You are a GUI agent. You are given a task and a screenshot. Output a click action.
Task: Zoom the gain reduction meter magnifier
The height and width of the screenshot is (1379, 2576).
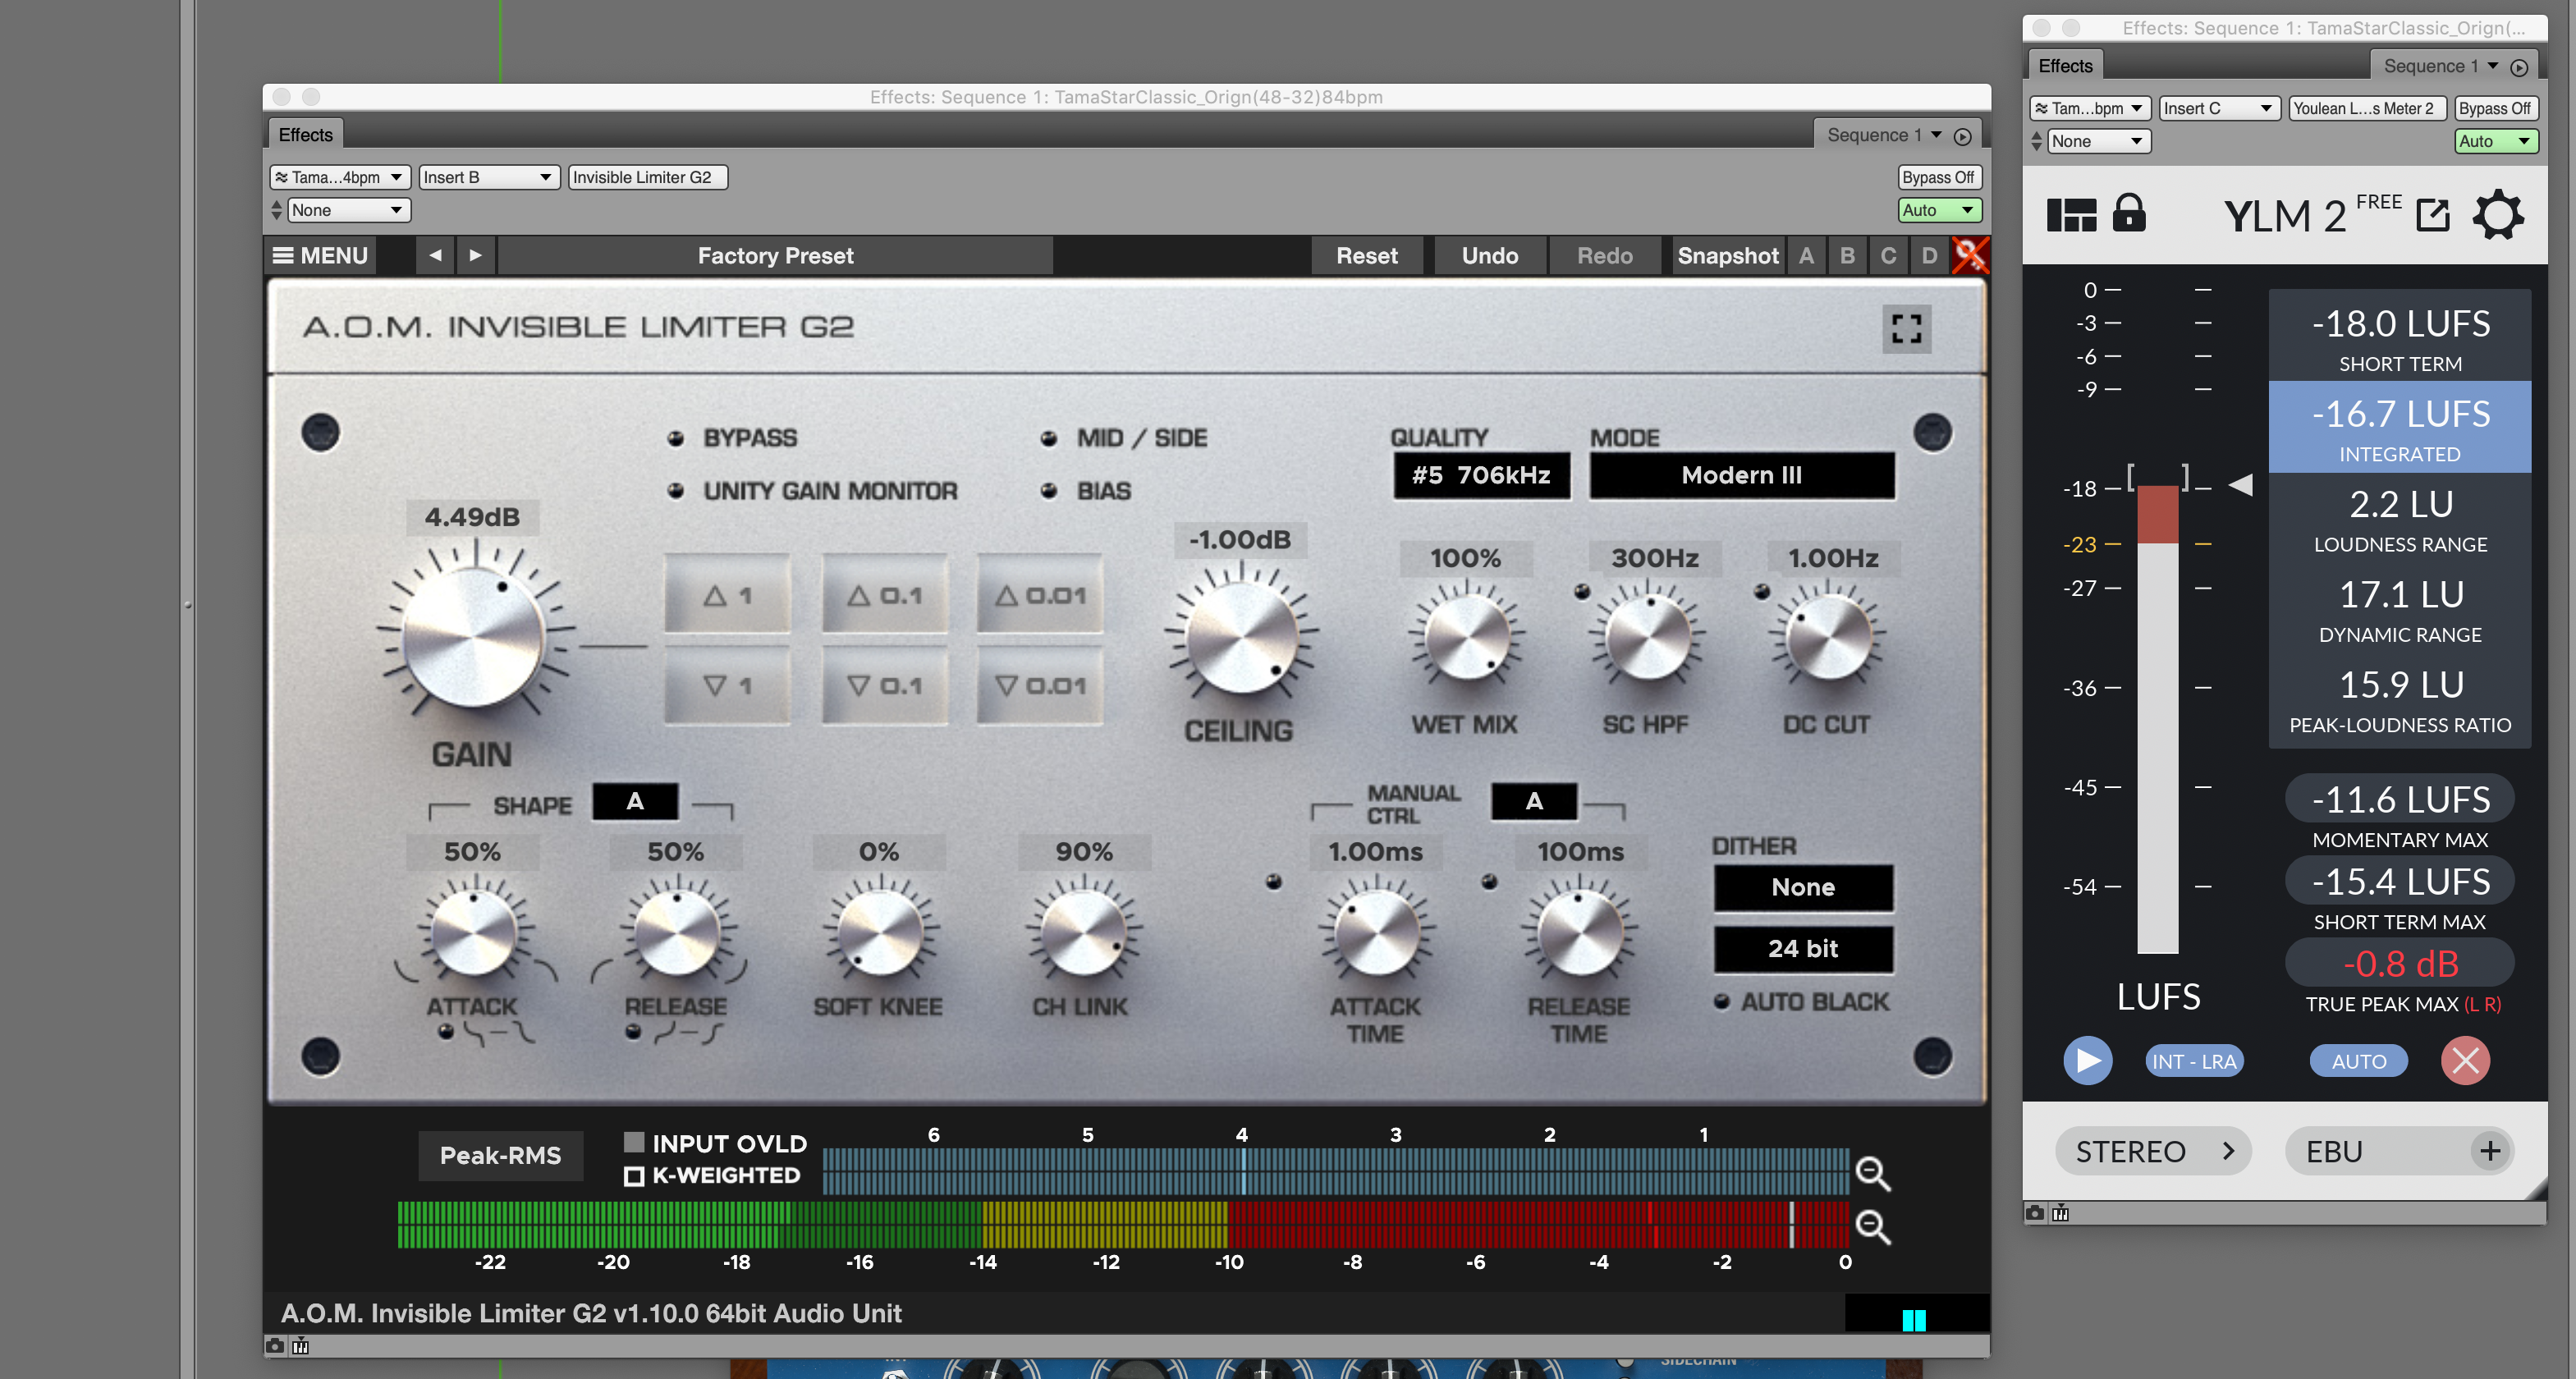tap(1873, 1173)
